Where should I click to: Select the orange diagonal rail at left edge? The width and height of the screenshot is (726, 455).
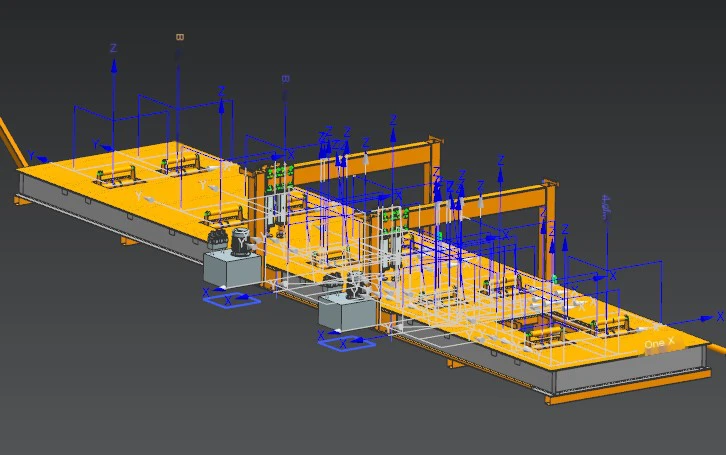point(12,142)
